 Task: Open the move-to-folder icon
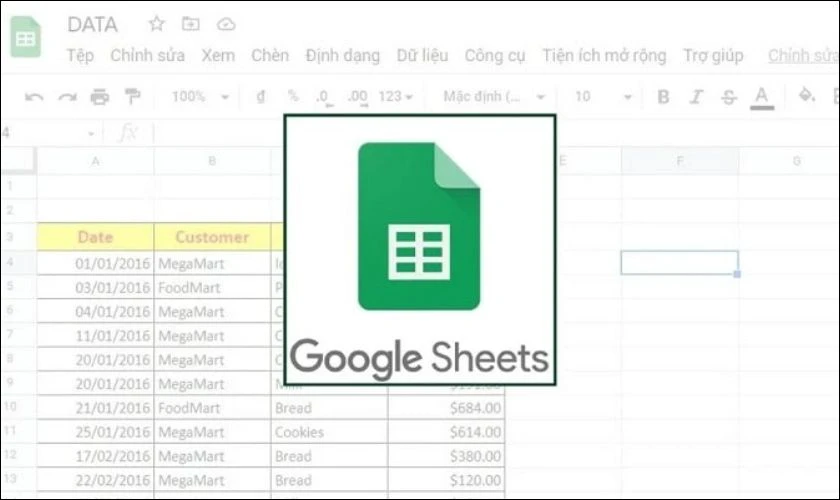tap(191, 24)
